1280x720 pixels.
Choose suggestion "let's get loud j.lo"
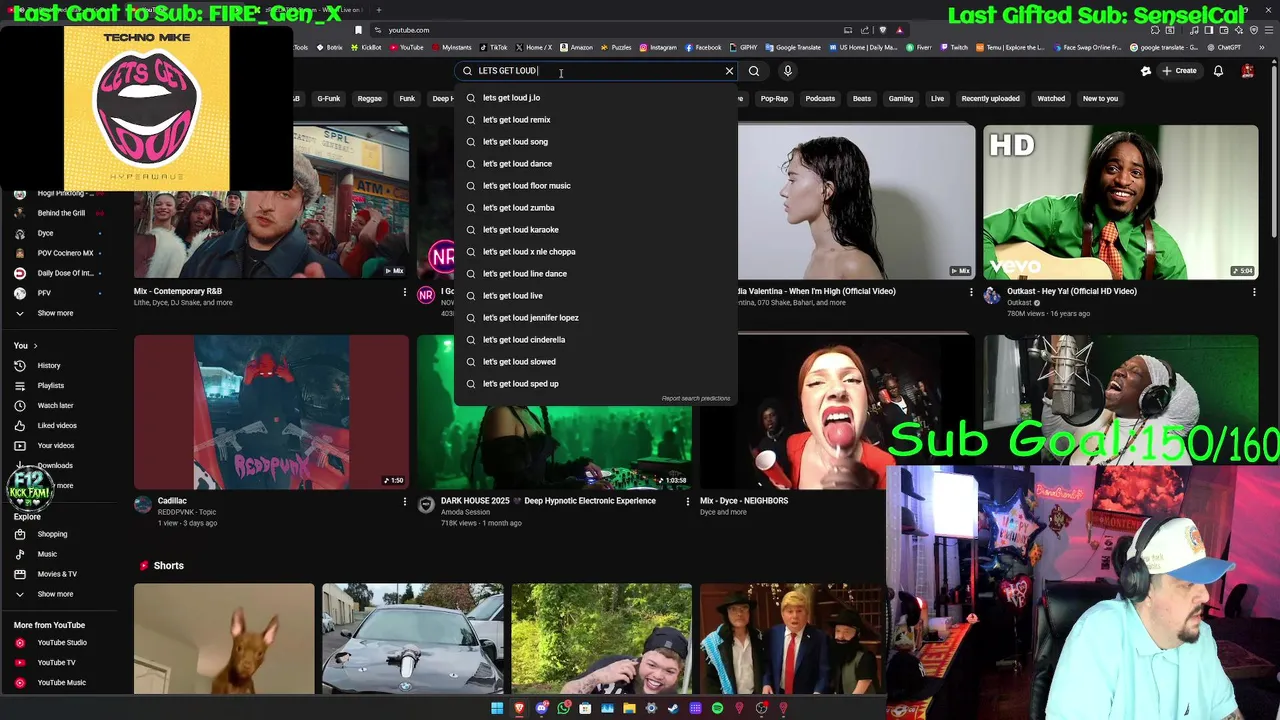click(x=596, y=98)
